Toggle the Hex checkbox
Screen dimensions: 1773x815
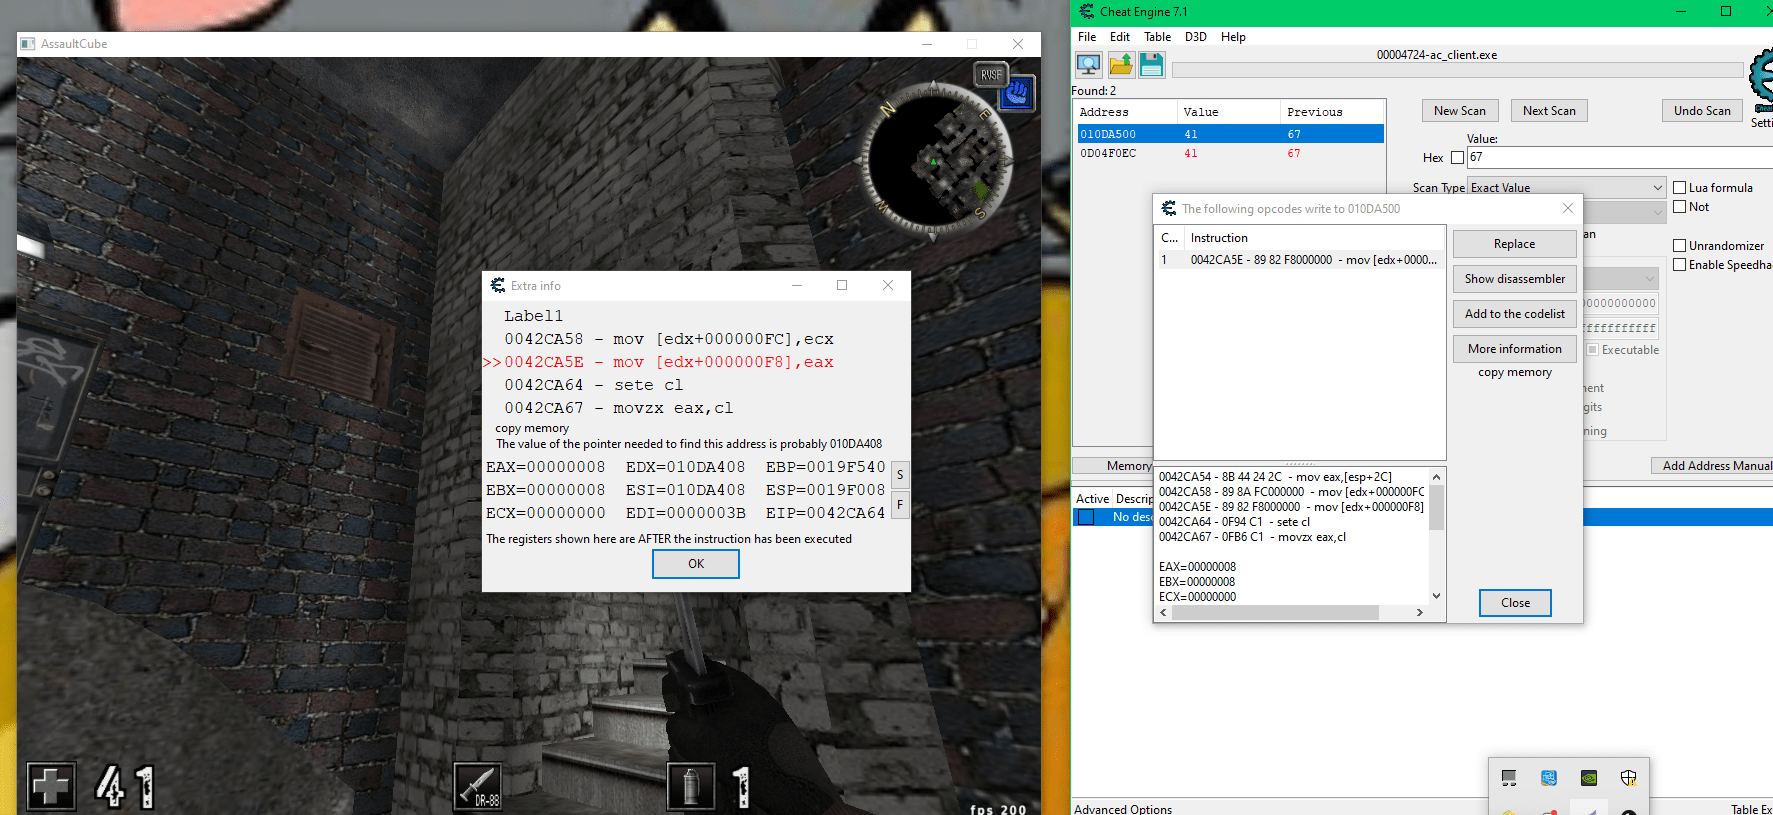tap(1457, 157)
